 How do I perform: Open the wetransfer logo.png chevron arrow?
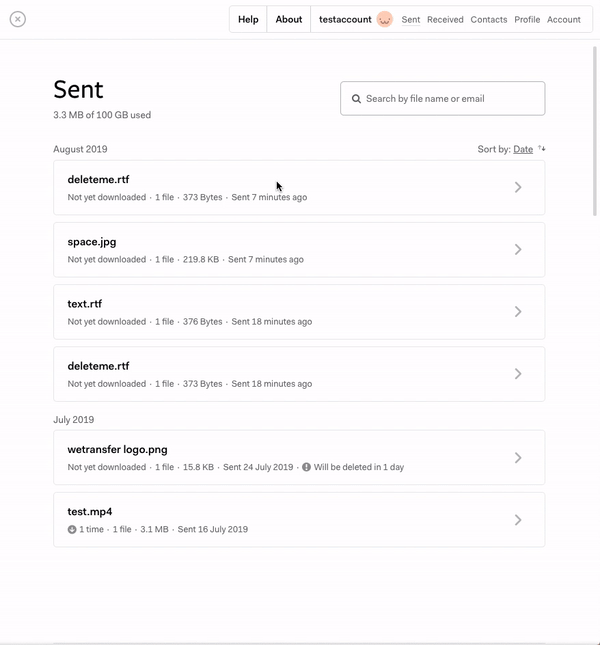pyautogui.click(x=518, y=458)
